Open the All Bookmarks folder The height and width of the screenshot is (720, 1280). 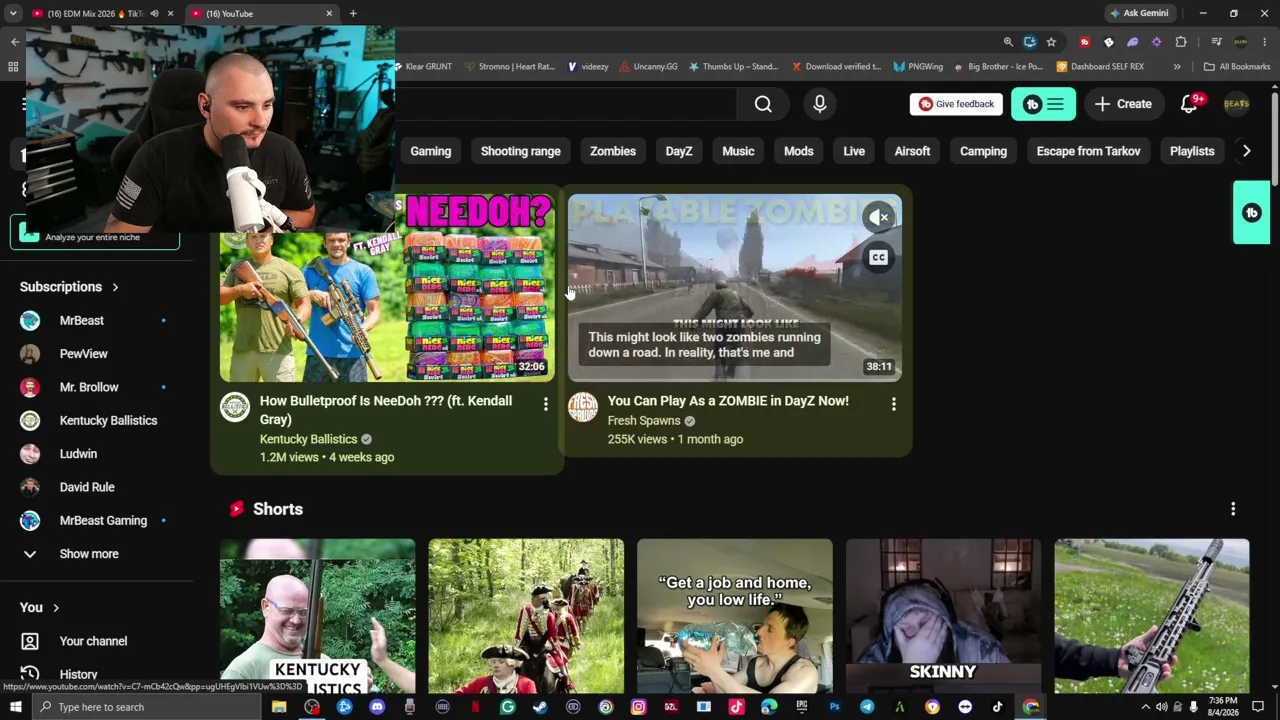[1237, 67]
